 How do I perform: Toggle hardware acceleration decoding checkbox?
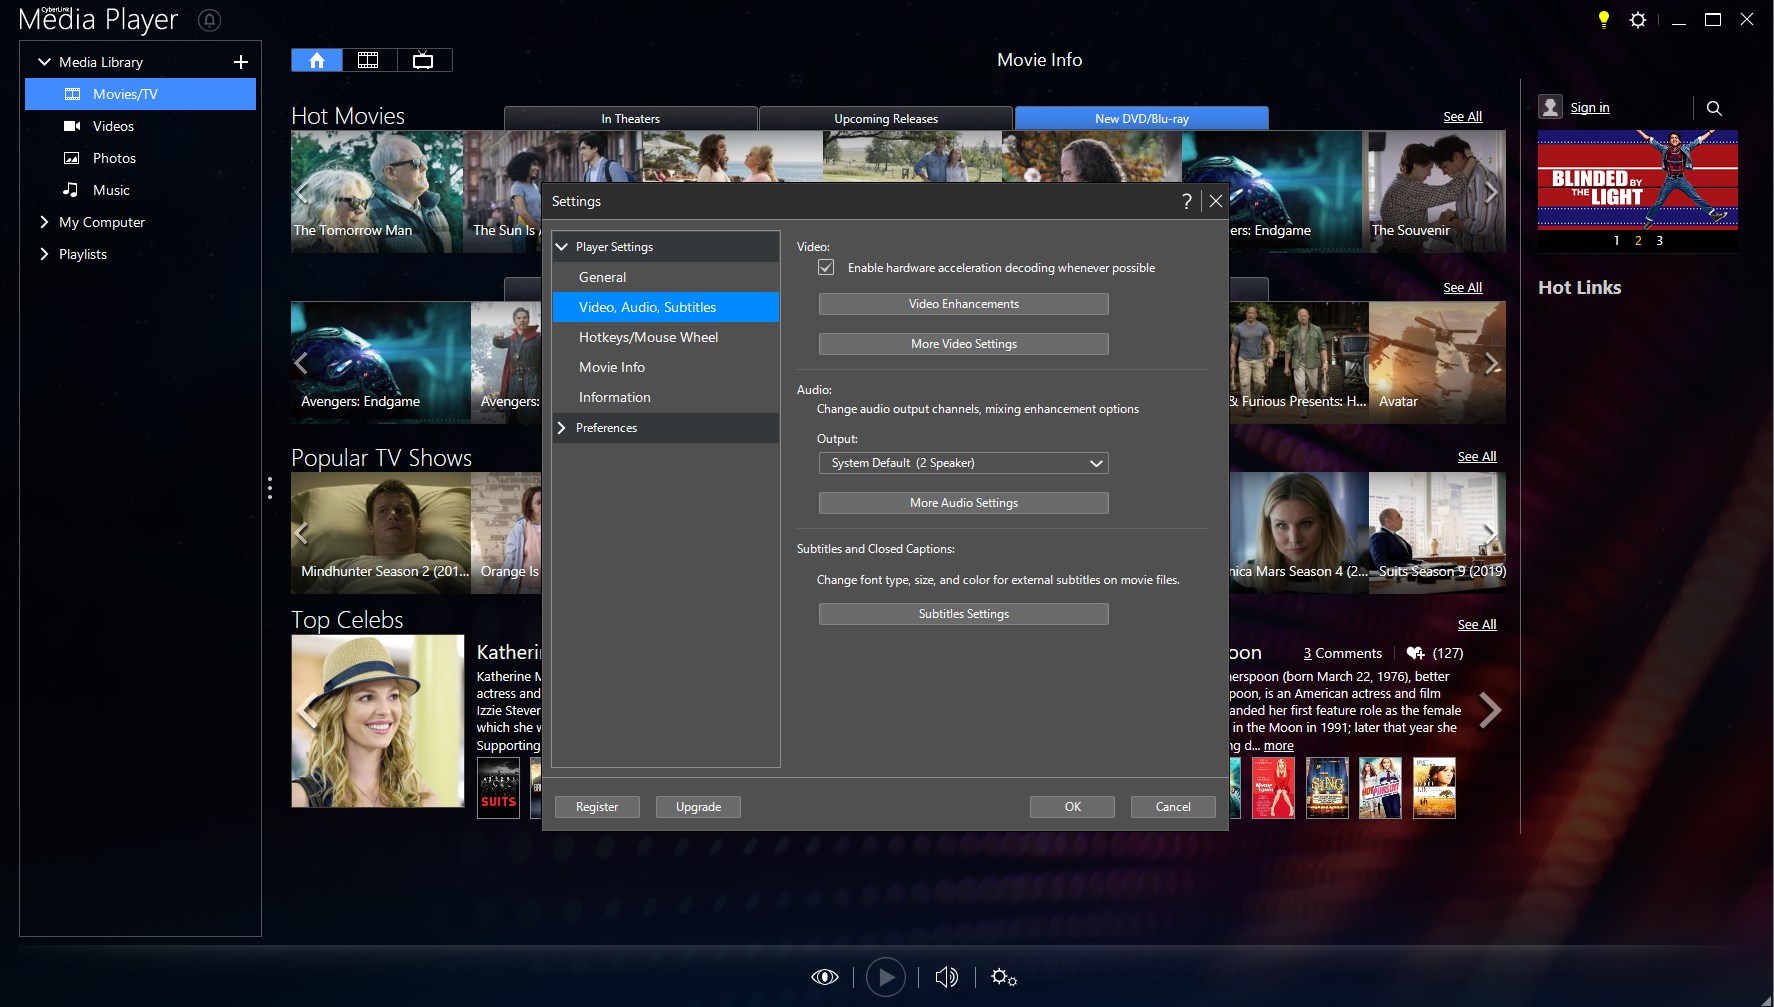tap(826, 267)
